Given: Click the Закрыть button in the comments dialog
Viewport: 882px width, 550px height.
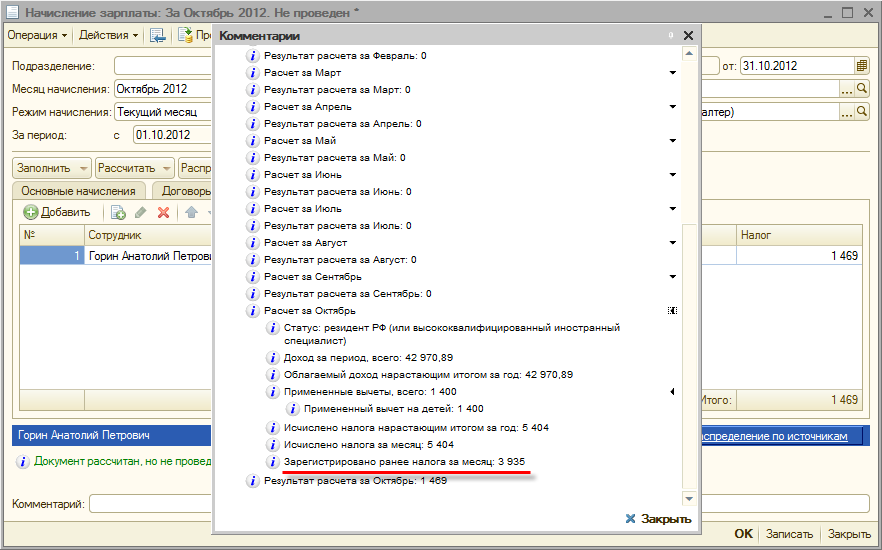Looking at the screenshot, I should pyautogui.click(x=659, y=519).
